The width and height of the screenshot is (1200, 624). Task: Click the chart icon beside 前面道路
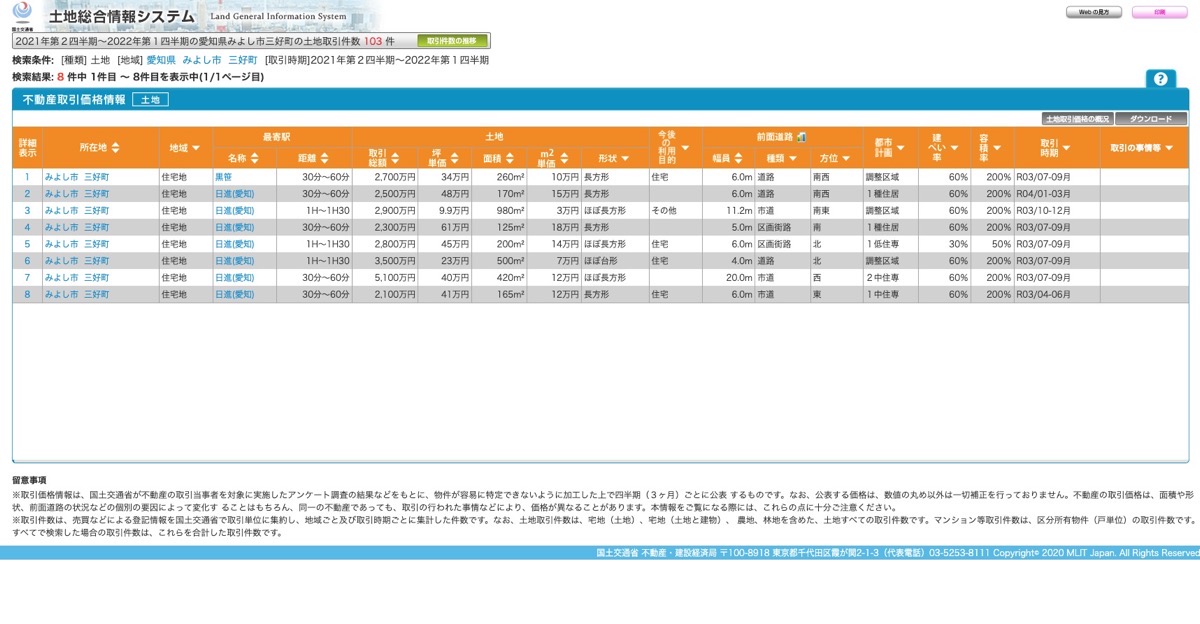pyautogui.click(x=801, y=137)
